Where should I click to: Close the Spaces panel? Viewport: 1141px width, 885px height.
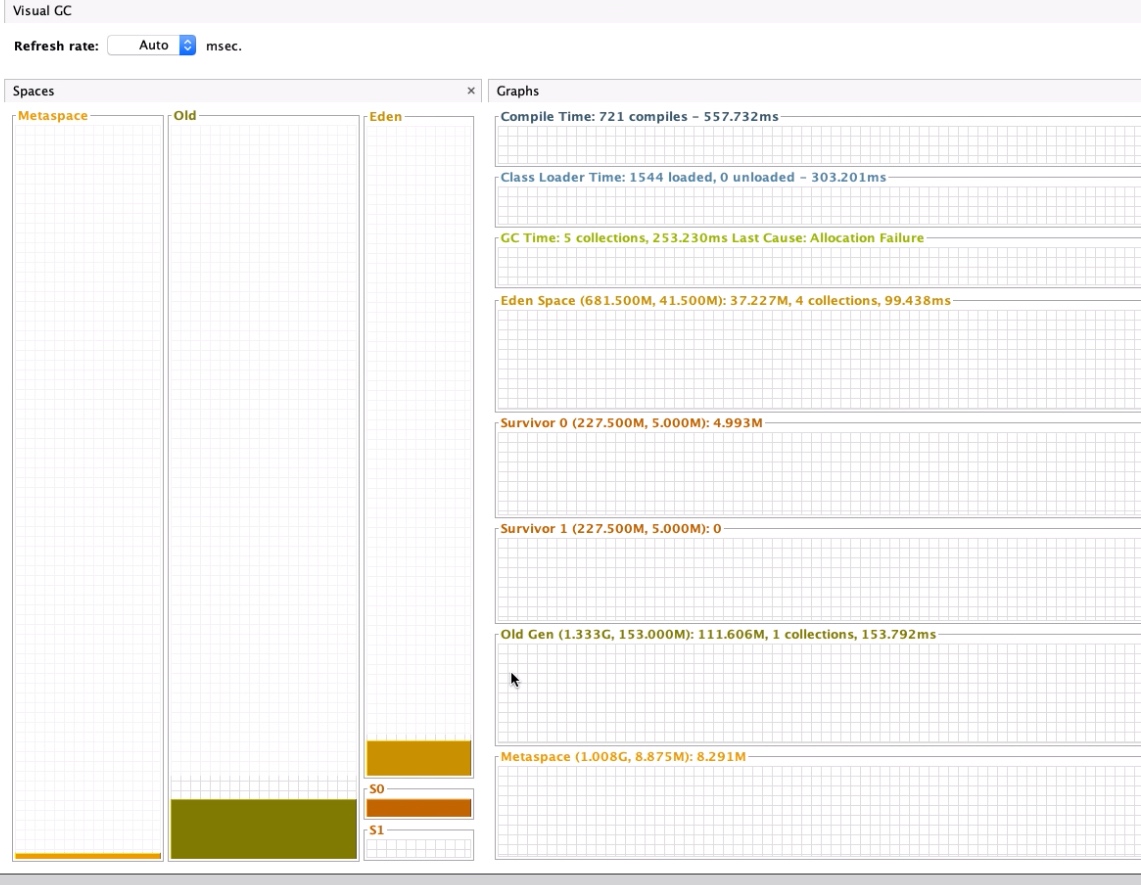click(471, 91)
